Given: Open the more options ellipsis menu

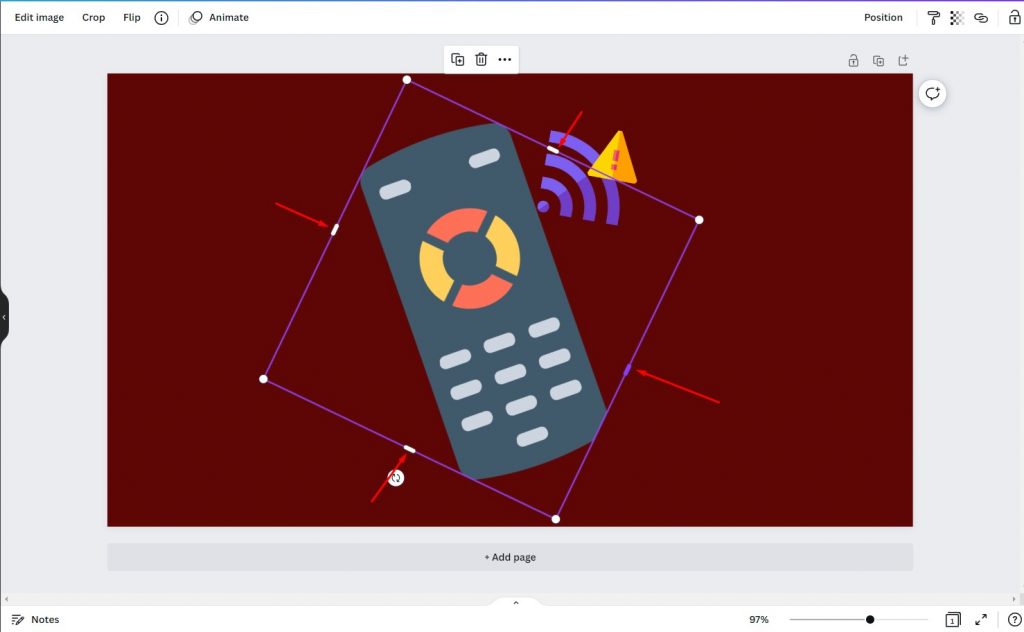Looking at the screenshot, I should pyautogui.click(x=505, y=59).
